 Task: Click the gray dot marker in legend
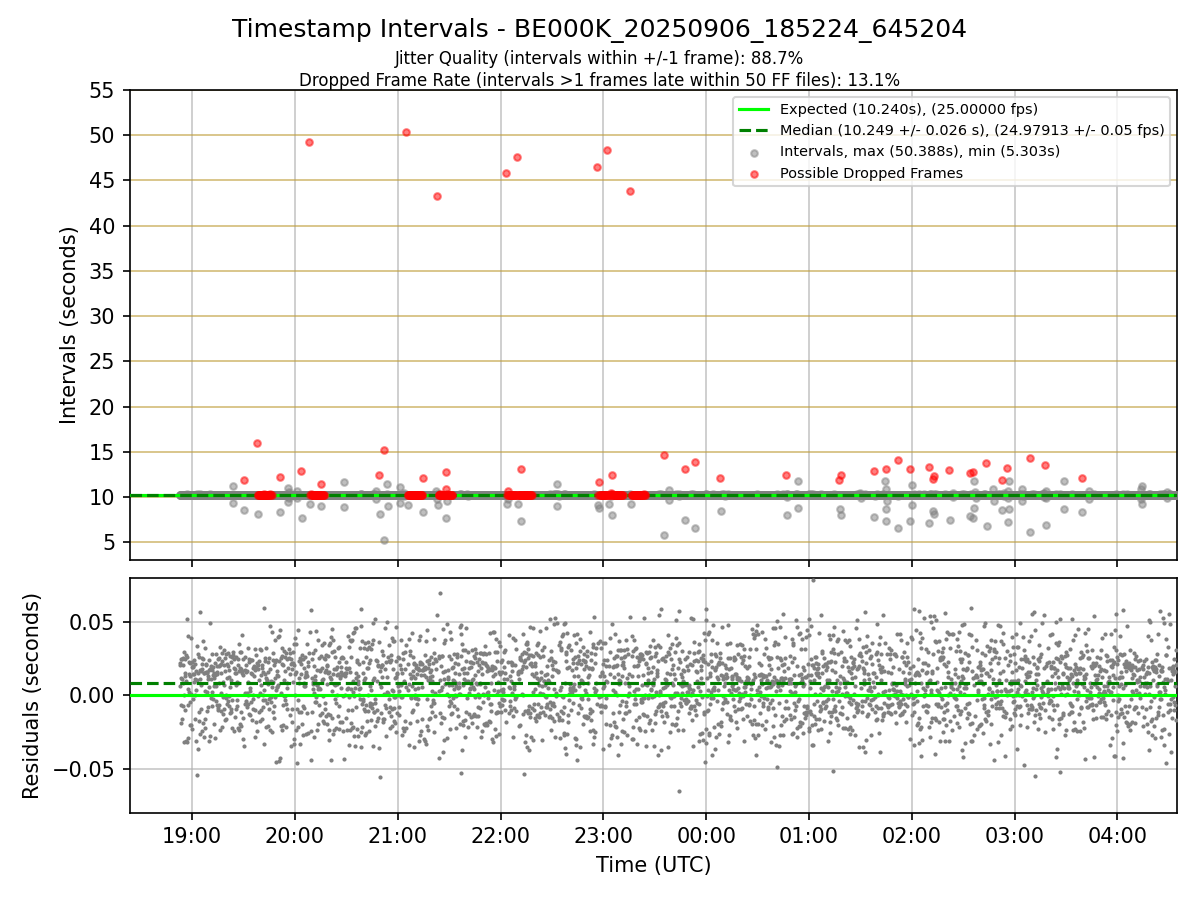754,152
